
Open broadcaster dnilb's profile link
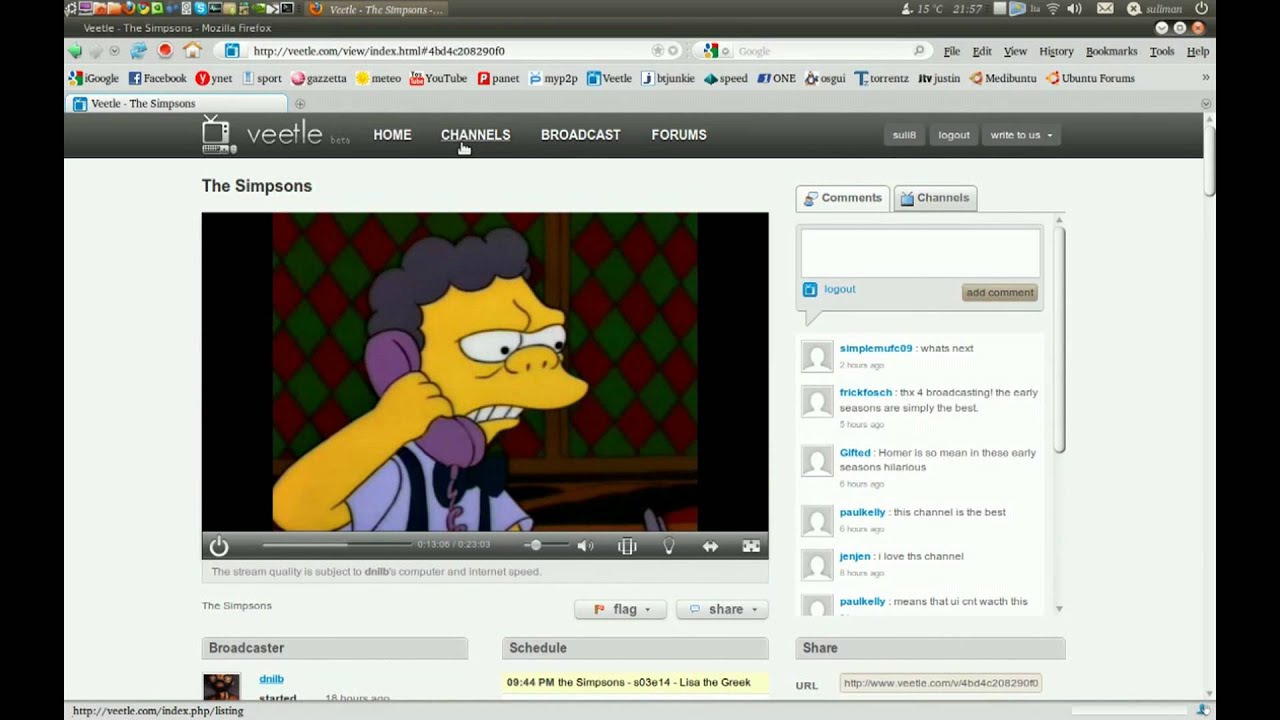pos(271,679)
